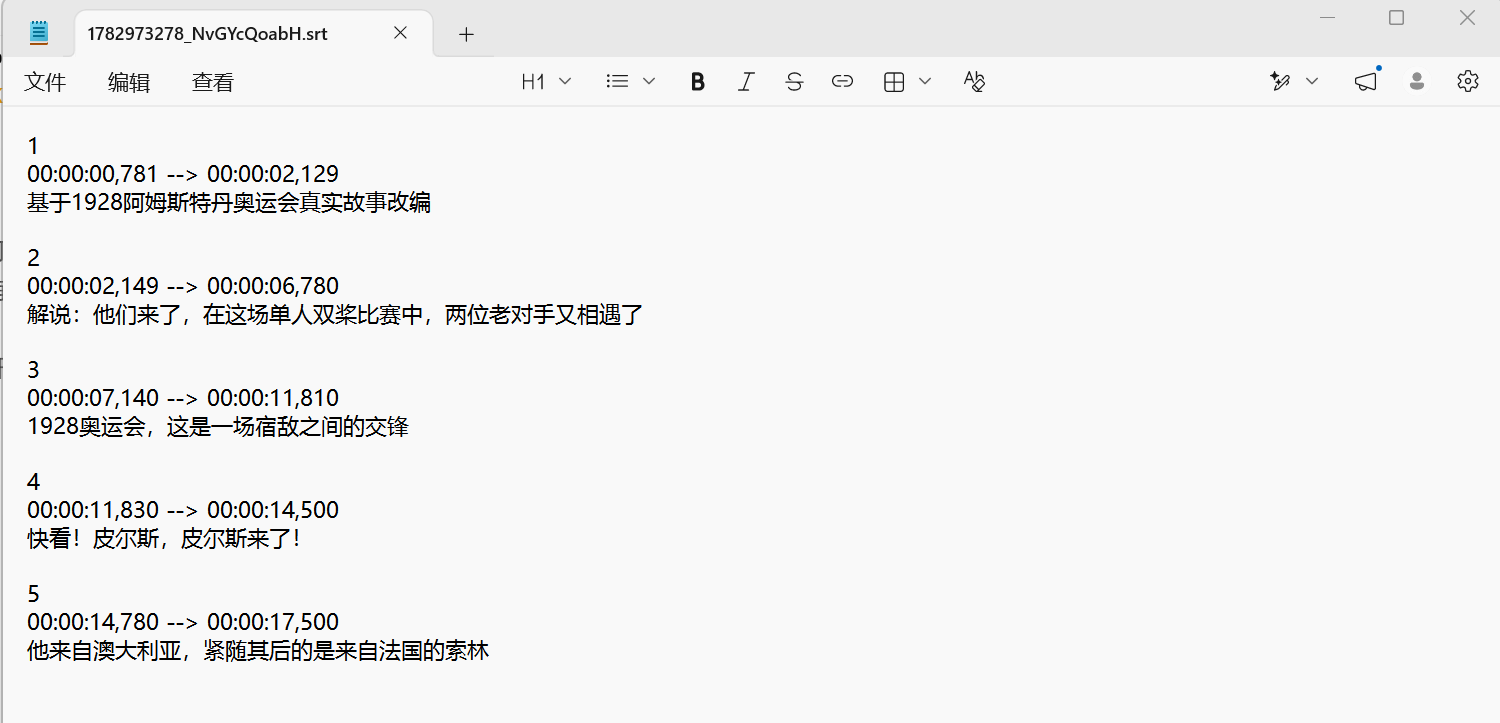Click subtitle index number 3
The image size is (1500, 723).
coord(33,370)
